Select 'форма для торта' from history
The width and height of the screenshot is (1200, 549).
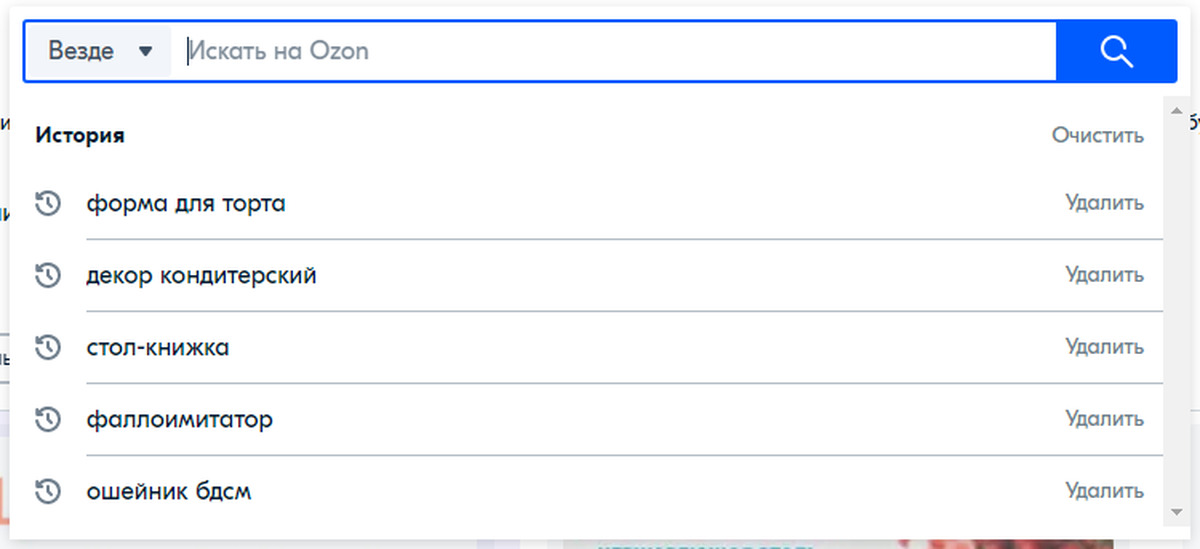point(186,204)
